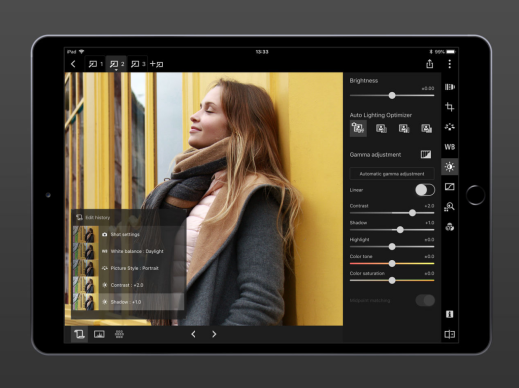Tap the share export icon
This screenshot has width=519, height=388.
430,64
